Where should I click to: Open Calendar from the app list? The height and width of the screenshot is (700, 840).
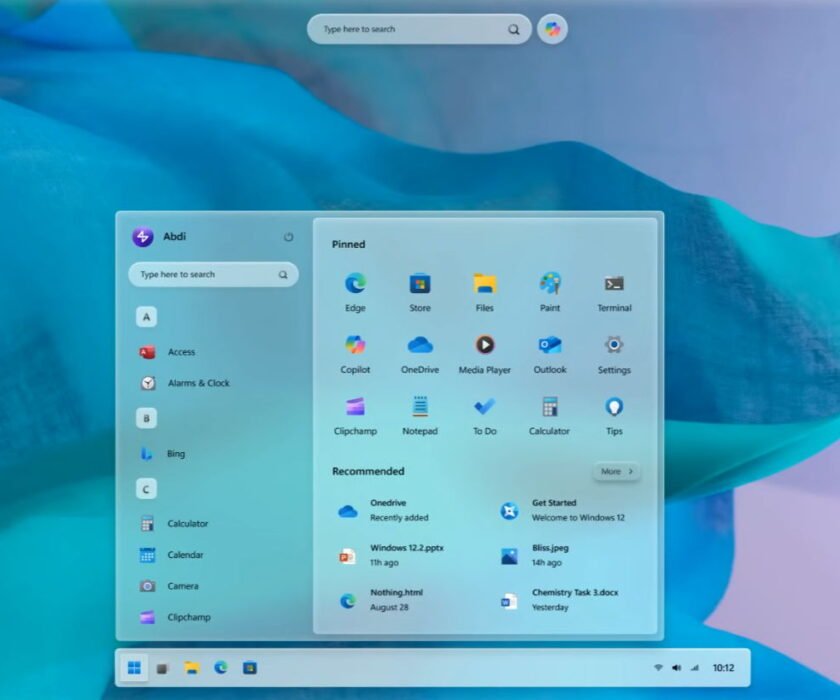click(x=171, y=555)
